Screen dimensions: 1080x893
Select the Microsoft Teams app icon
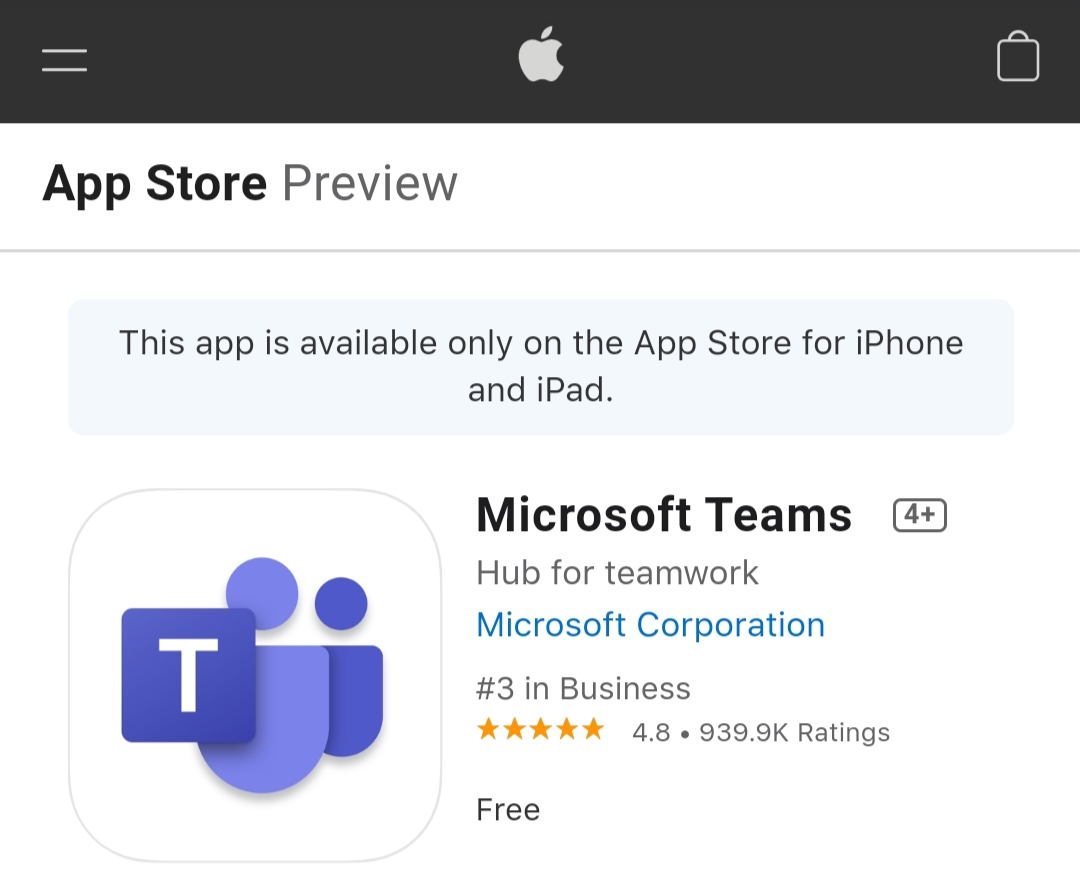click(x=255, y=675)
